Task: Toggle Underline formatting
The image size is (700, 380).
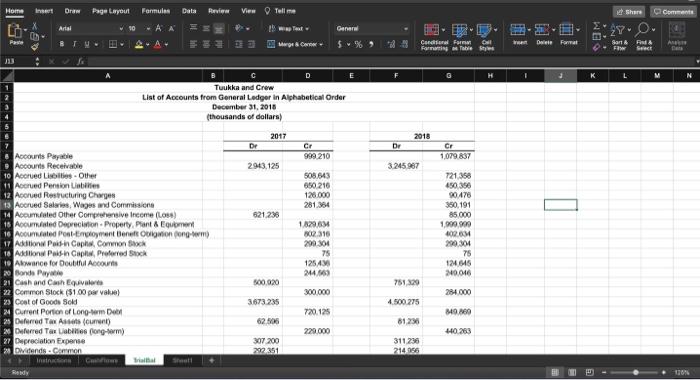Action: (87, 44)
